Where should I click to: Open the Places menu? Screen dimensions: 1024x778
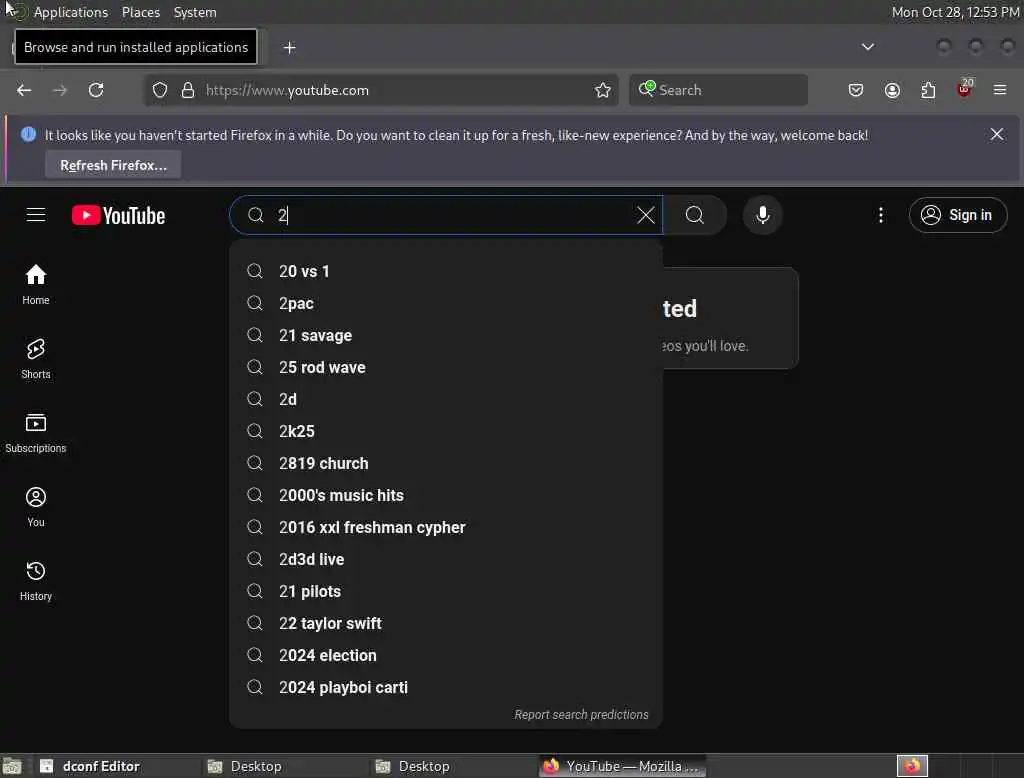pyautogui.click(x=140, y=12)
